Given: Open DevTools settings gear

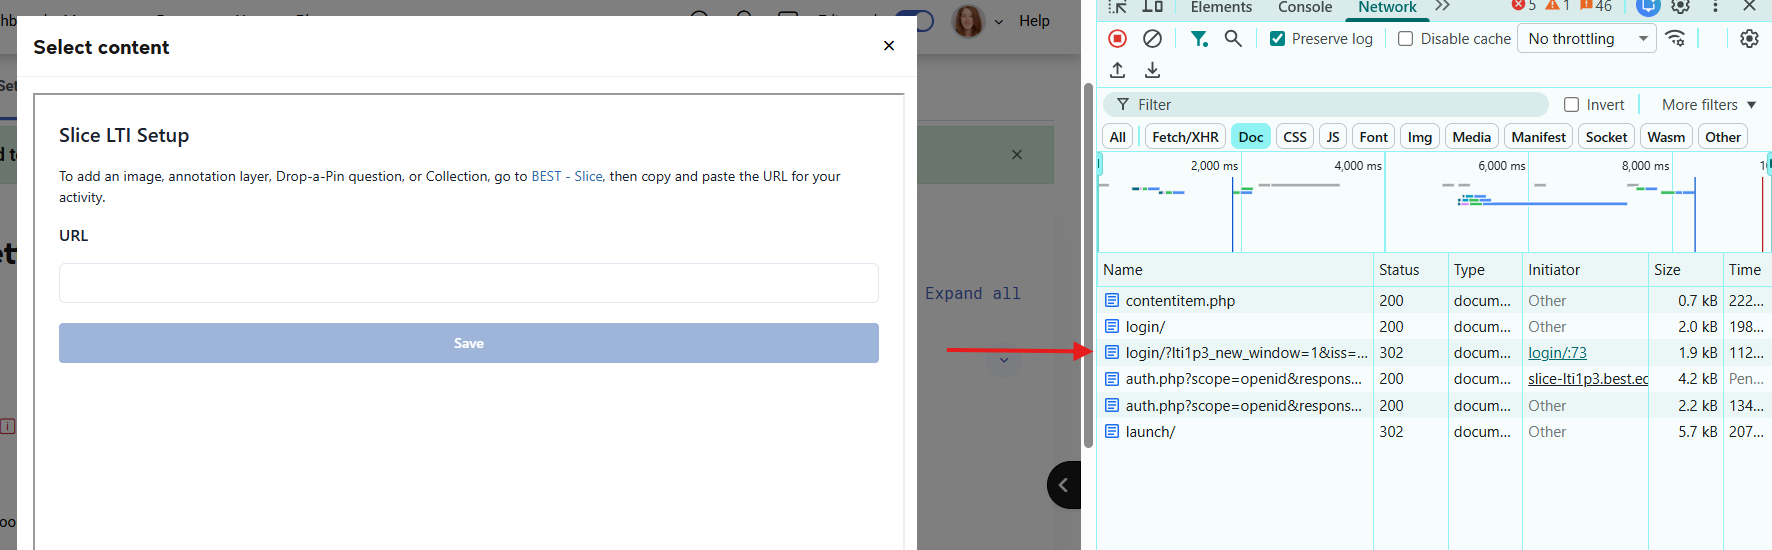Looking at the screenshot, I should pyautogui.click(x=1681, y=7).
